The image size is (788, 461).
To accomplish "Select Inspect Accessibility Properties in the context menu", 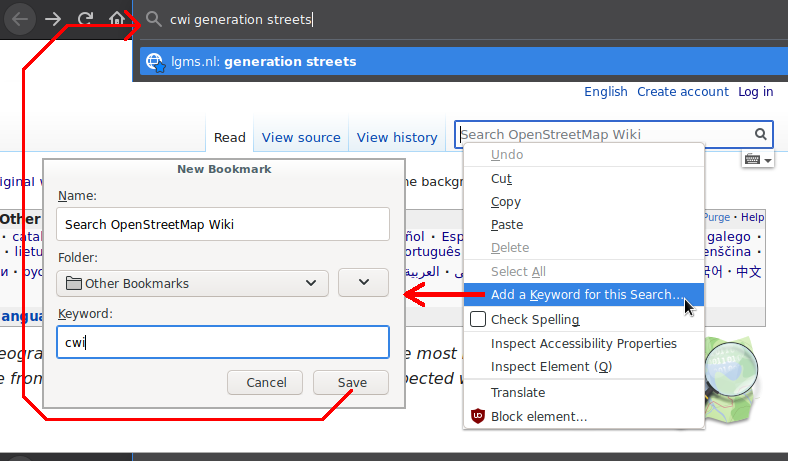I will pyautogui.click(x=583, y=343).
